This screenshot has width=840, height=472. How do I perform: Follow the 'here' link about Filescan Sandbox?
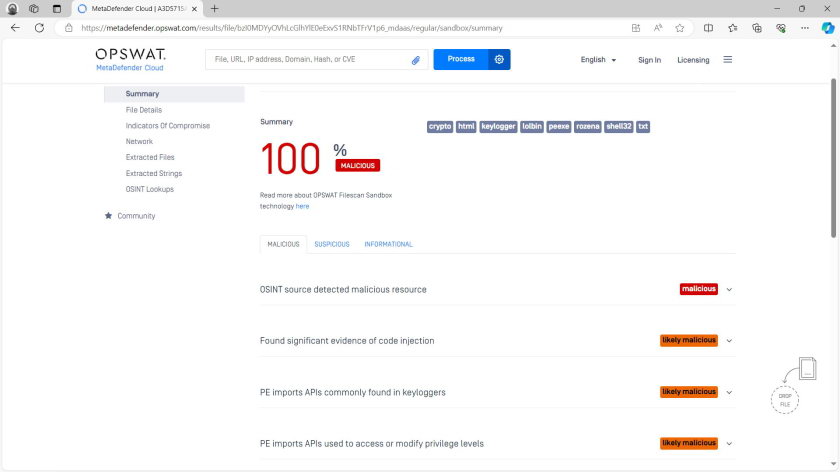pos(302,206)
